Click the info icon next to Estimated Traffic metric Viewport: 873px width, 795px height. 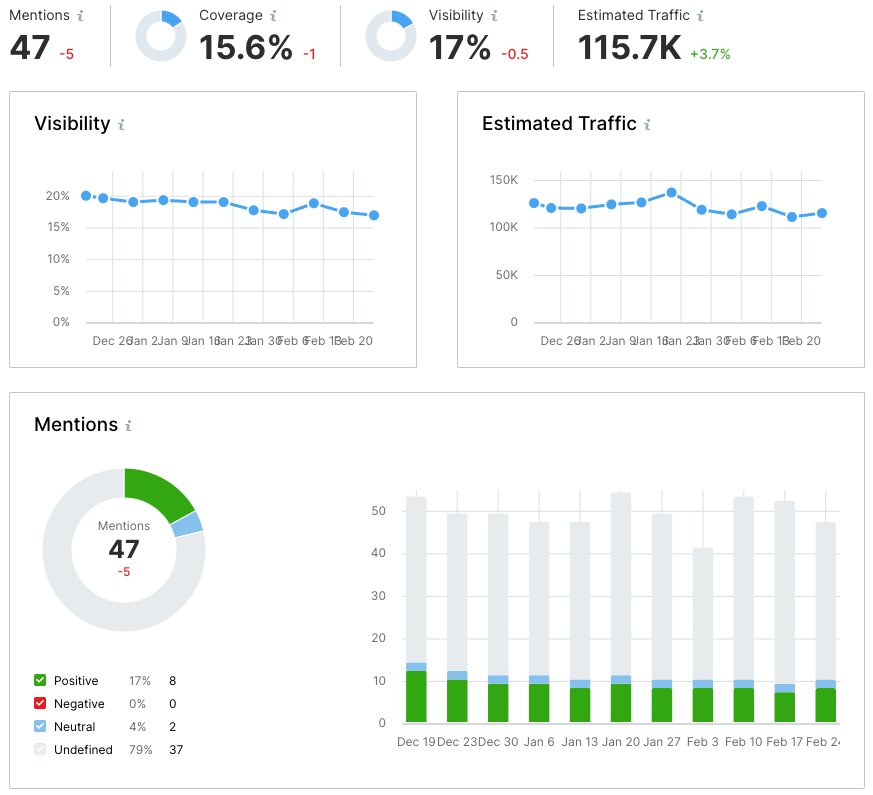pyautogui.click(x=700, y=16)
